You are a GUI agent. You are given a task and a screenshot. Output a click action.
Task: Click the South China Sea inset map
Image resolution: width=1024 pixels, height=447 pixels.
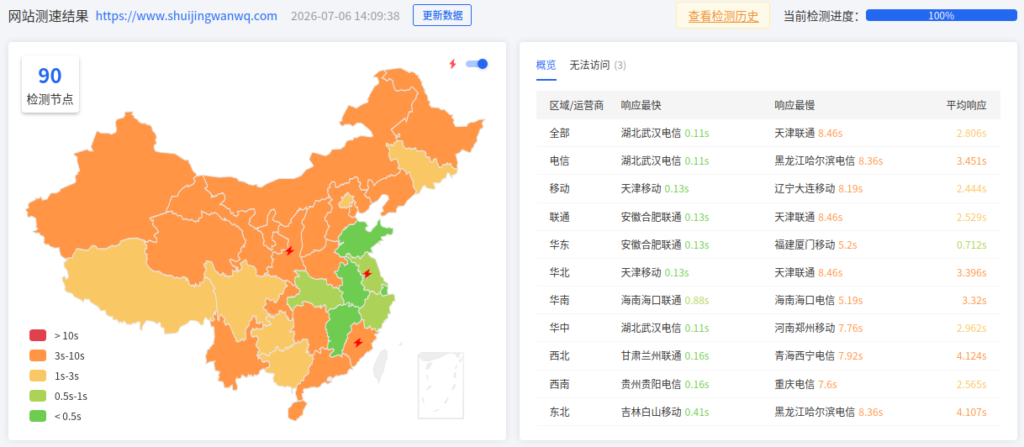click(441, 385)
